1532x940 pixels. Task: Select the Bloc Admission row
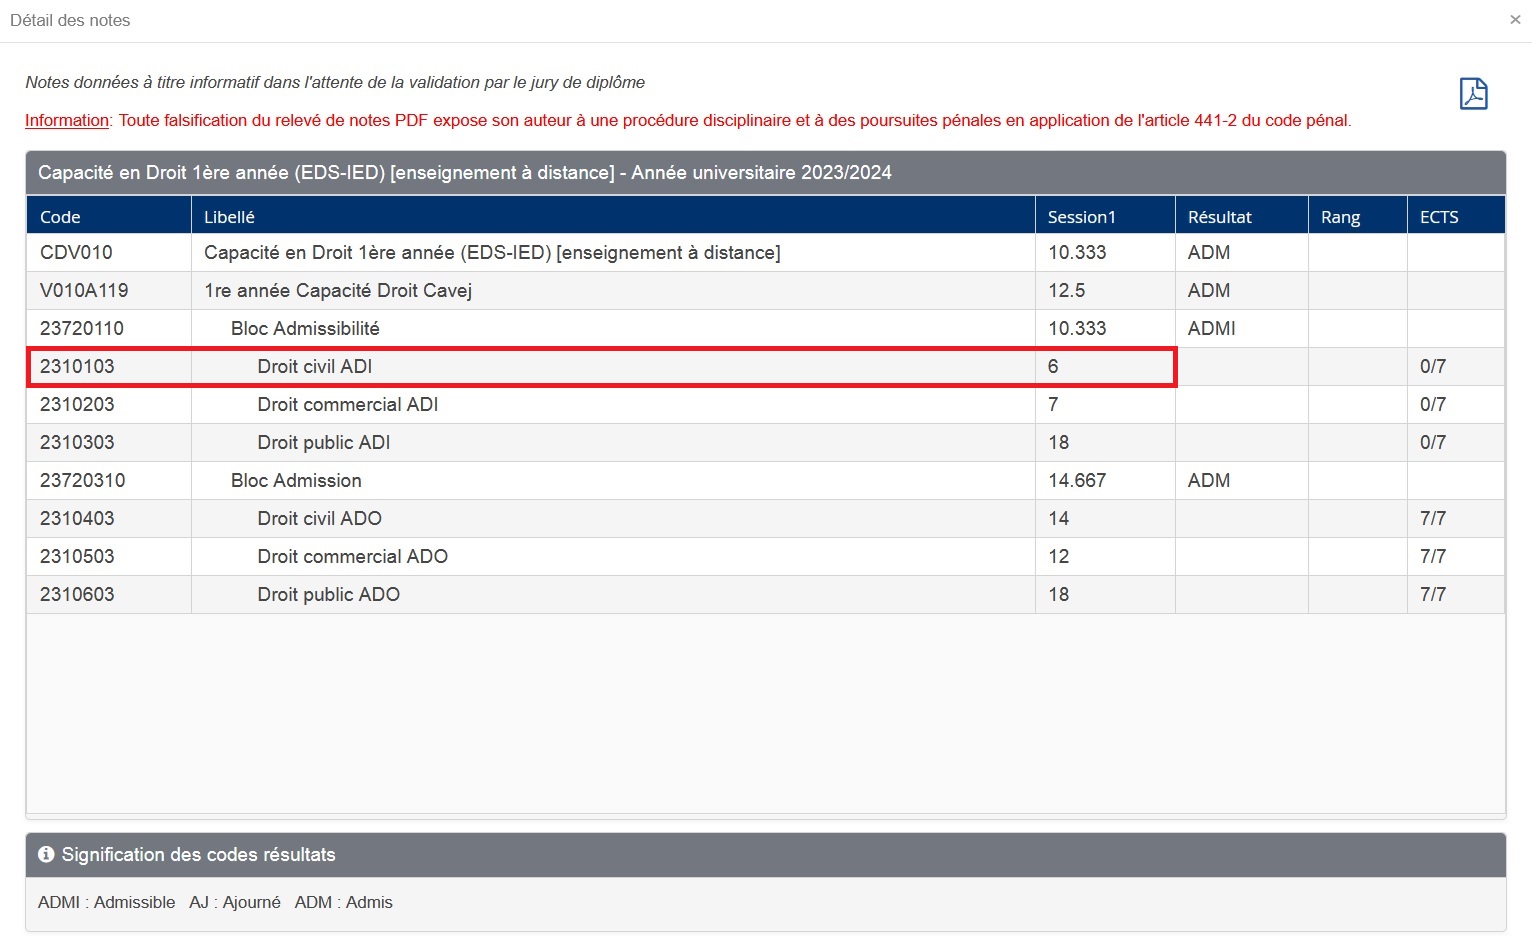click(x=296, y=481)
